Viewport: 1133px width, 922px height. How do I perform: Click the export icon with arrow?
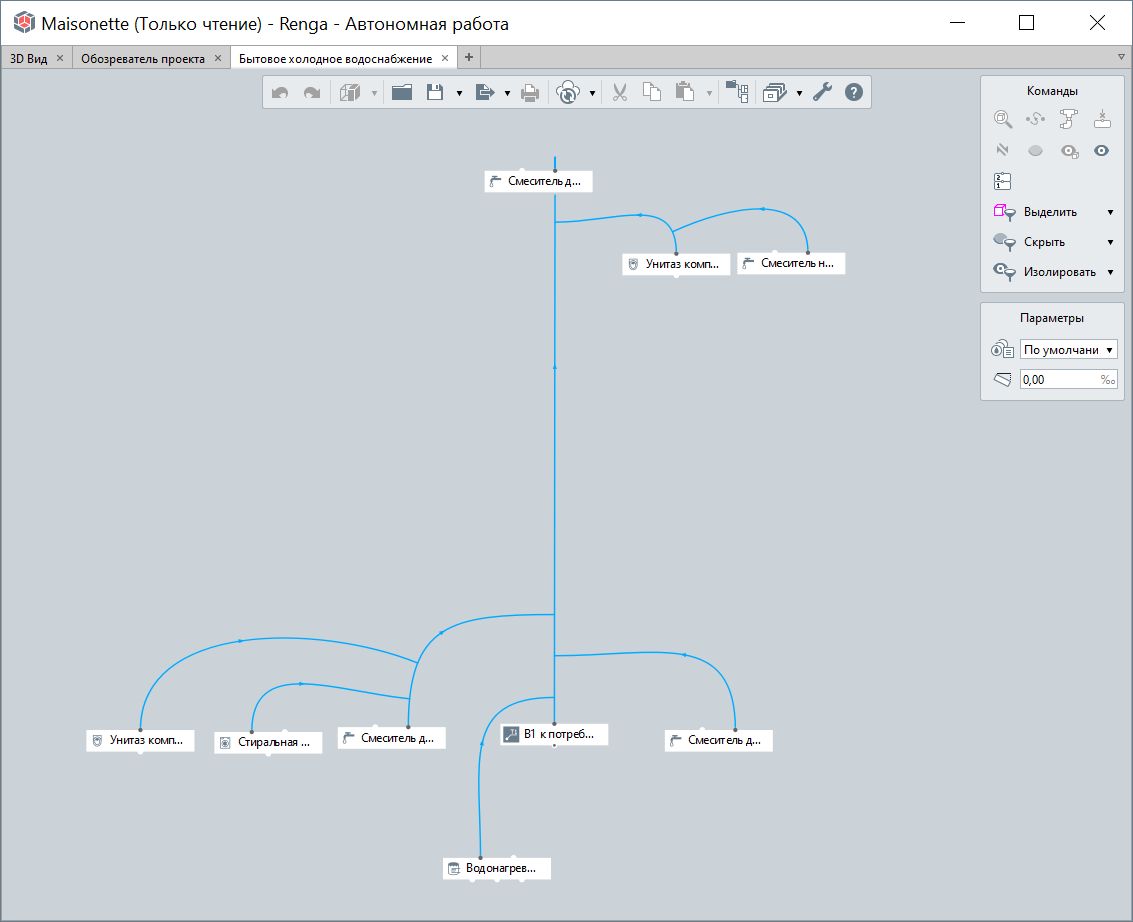[485, 92]
